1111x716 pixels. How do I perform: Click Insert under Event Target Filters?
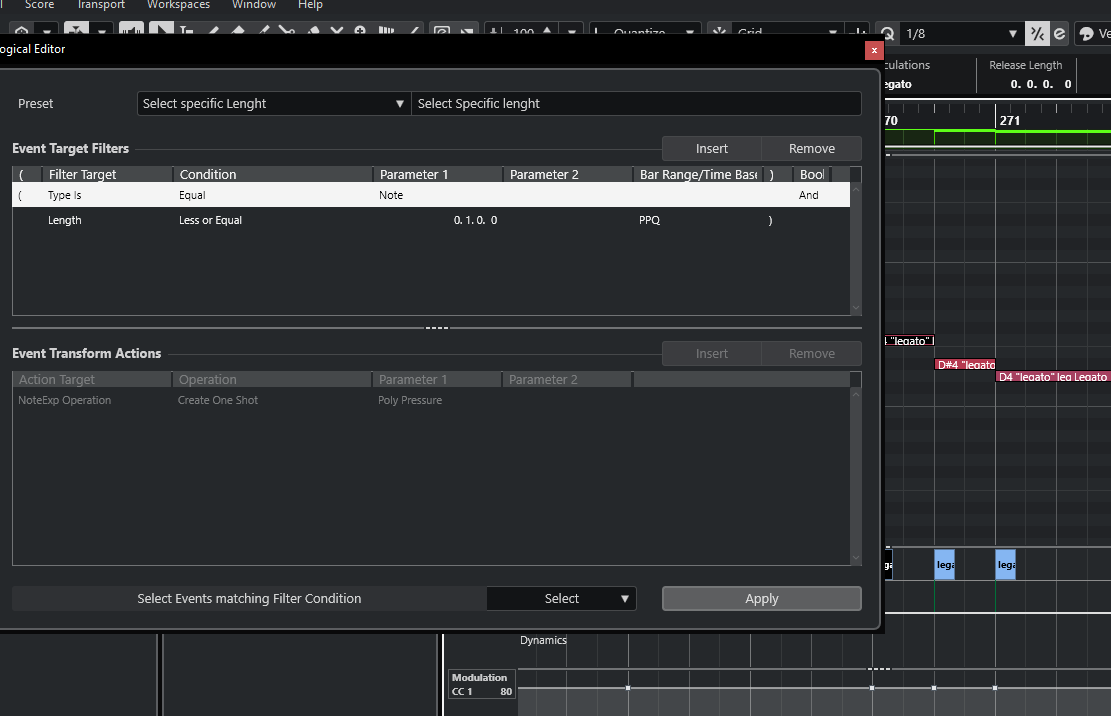pos(711,149)
